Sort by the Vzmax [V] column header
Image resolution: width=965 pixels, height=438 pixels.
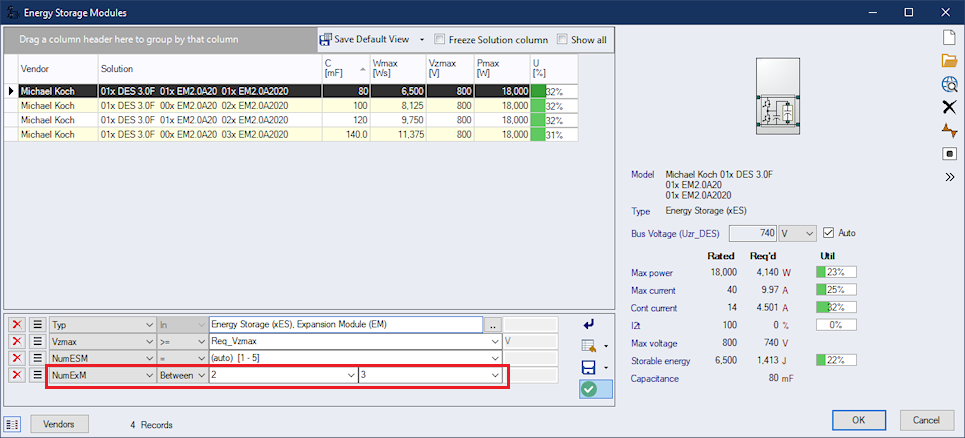[x=450, y=68]
